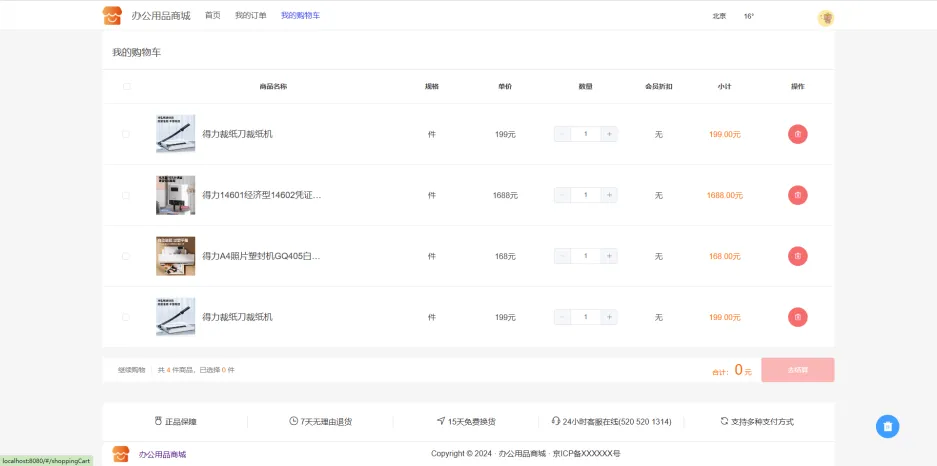Decrease quantity of 得力14601 item

coord(562,195)
